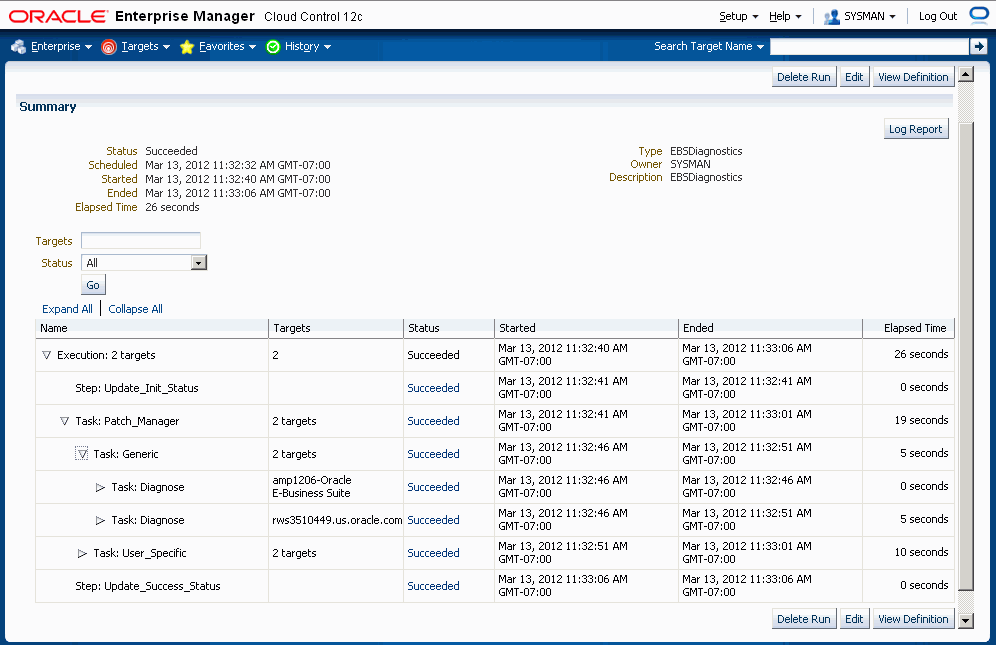Open Succeeded status of Task: Generic

[433, 454]
